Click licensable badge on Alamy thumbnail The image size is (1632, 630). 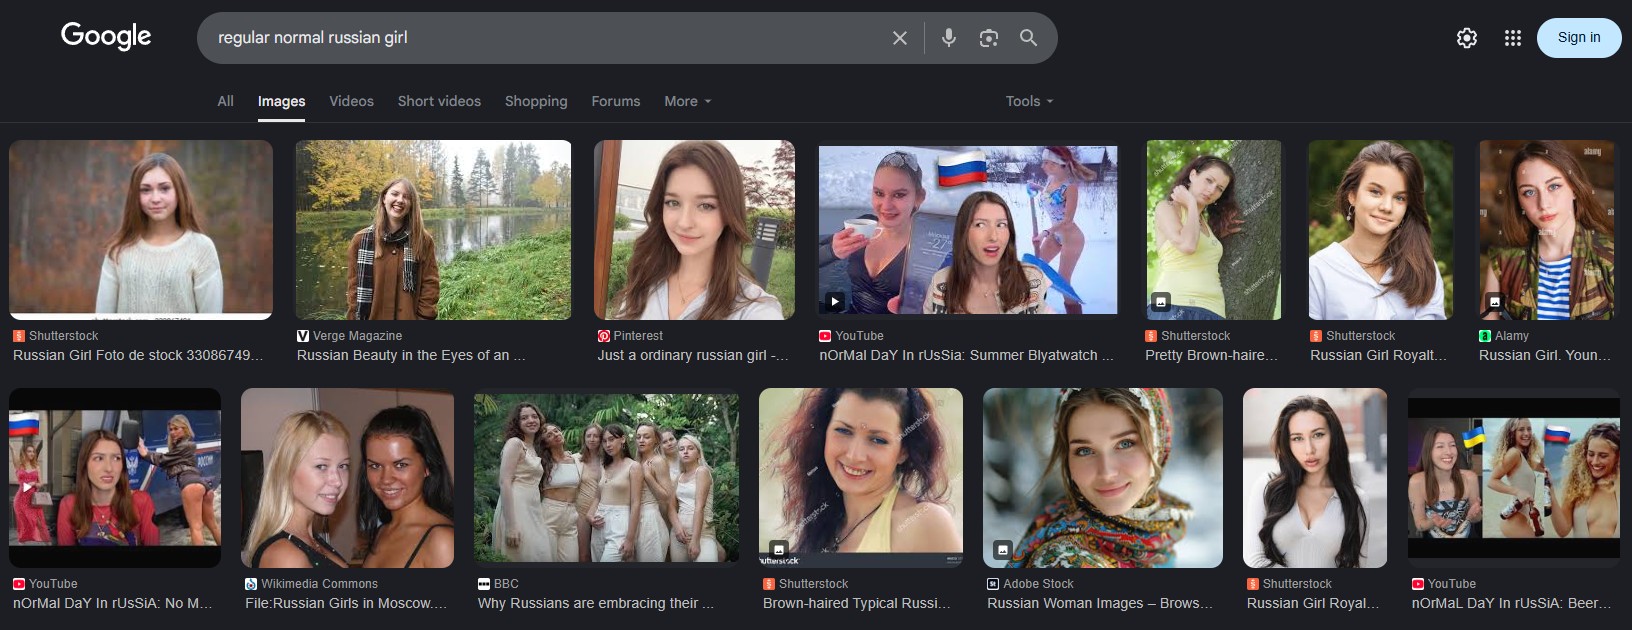click(1495, 301)
